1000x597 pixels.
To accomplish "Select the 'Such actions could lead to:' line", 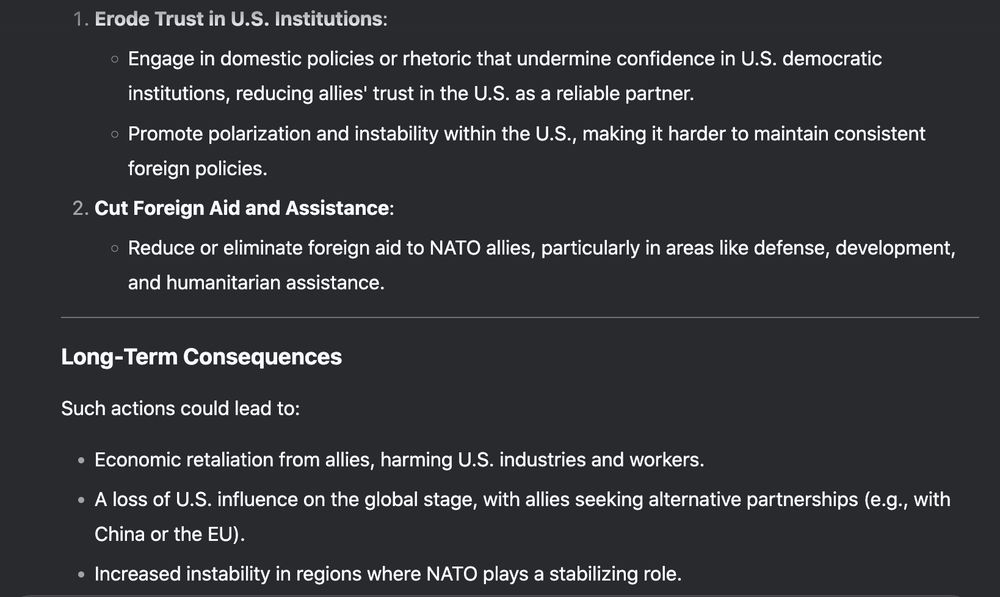I will (180, 408).
